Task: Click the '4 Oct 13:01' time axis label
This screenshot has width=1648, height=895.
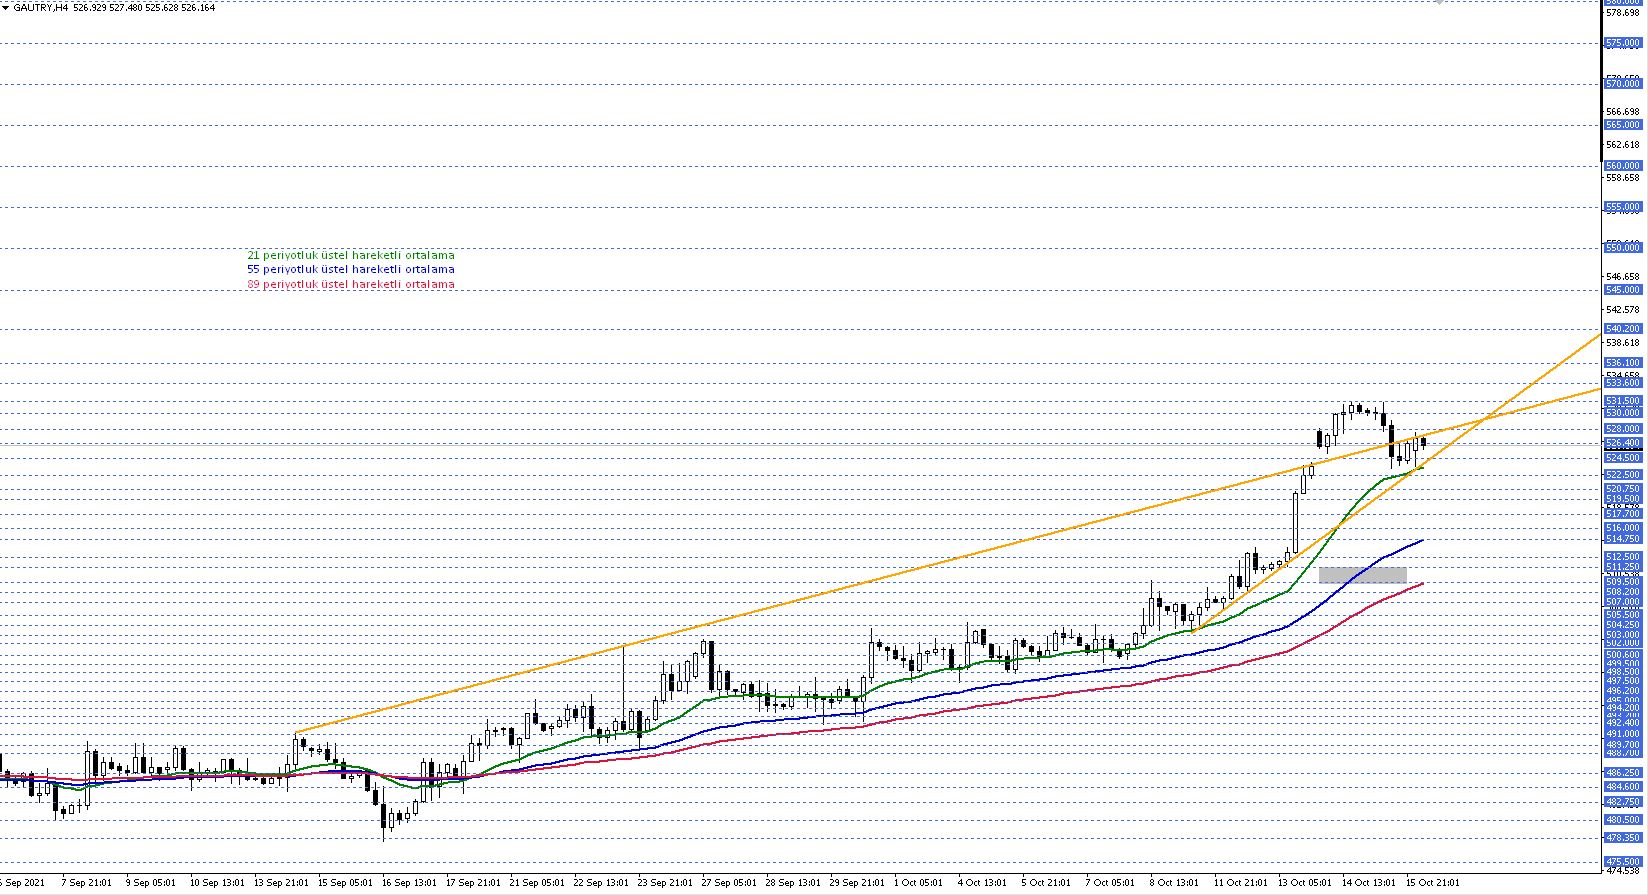Action: point(983,883)
